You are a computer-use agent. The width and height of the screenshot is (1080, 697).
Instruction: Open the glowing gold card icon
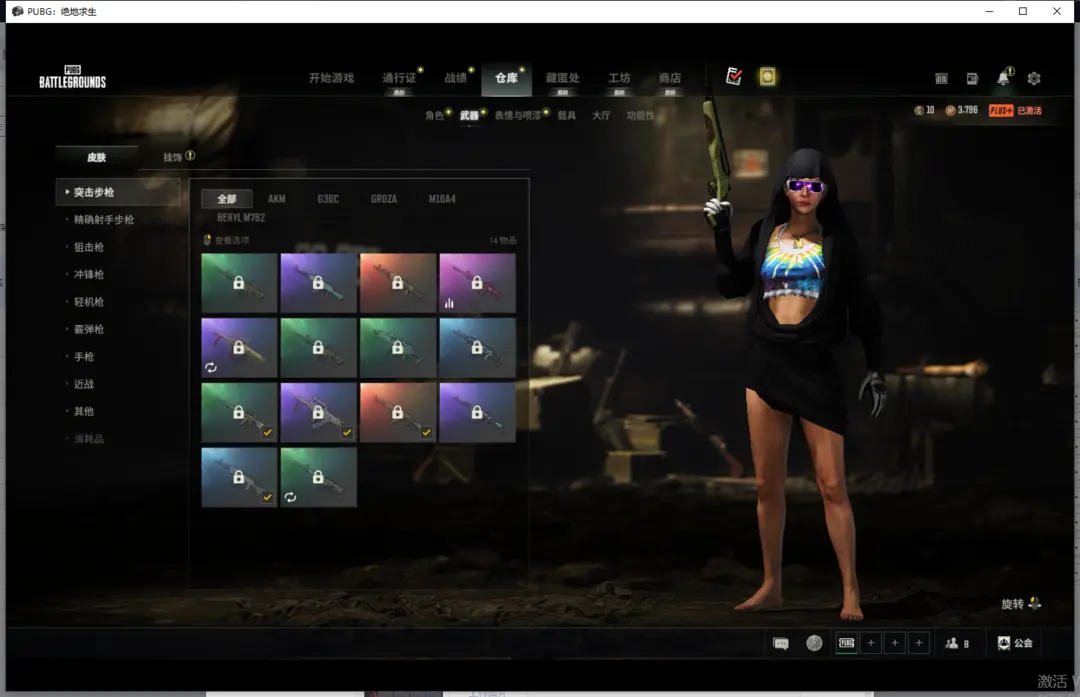(767, 76)
